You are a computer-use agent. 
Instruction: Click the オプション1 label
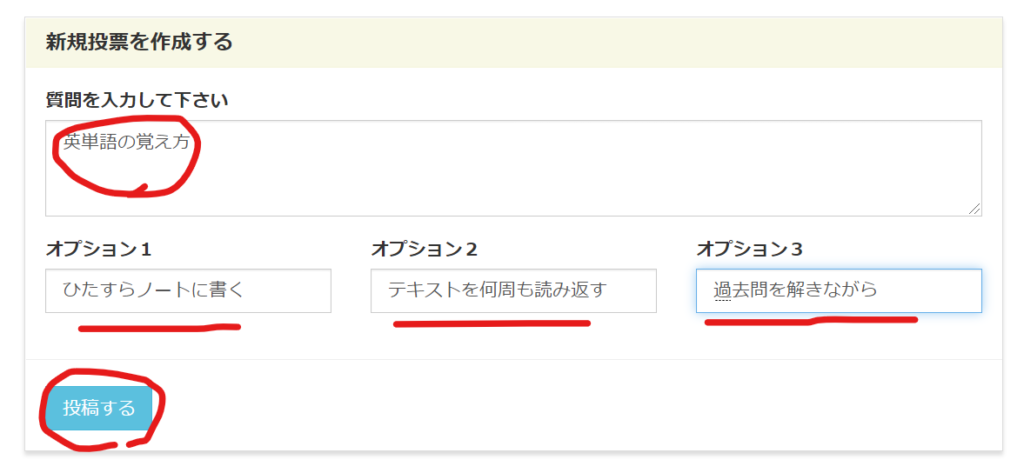tap(99, 249)
